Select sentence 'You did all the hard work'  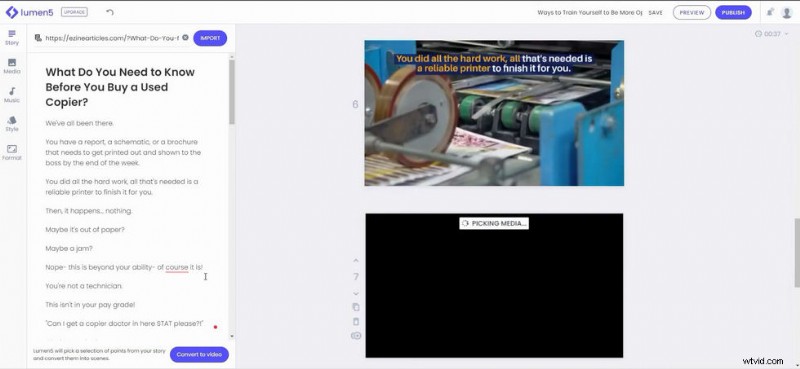coord(122,187)
